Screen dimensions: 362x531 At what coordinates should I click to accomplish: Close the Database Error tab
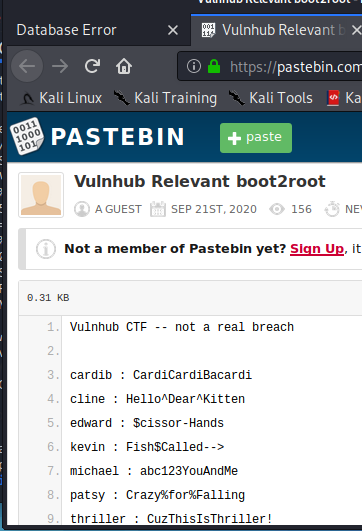pyautogui.click(x=173, y=30)
